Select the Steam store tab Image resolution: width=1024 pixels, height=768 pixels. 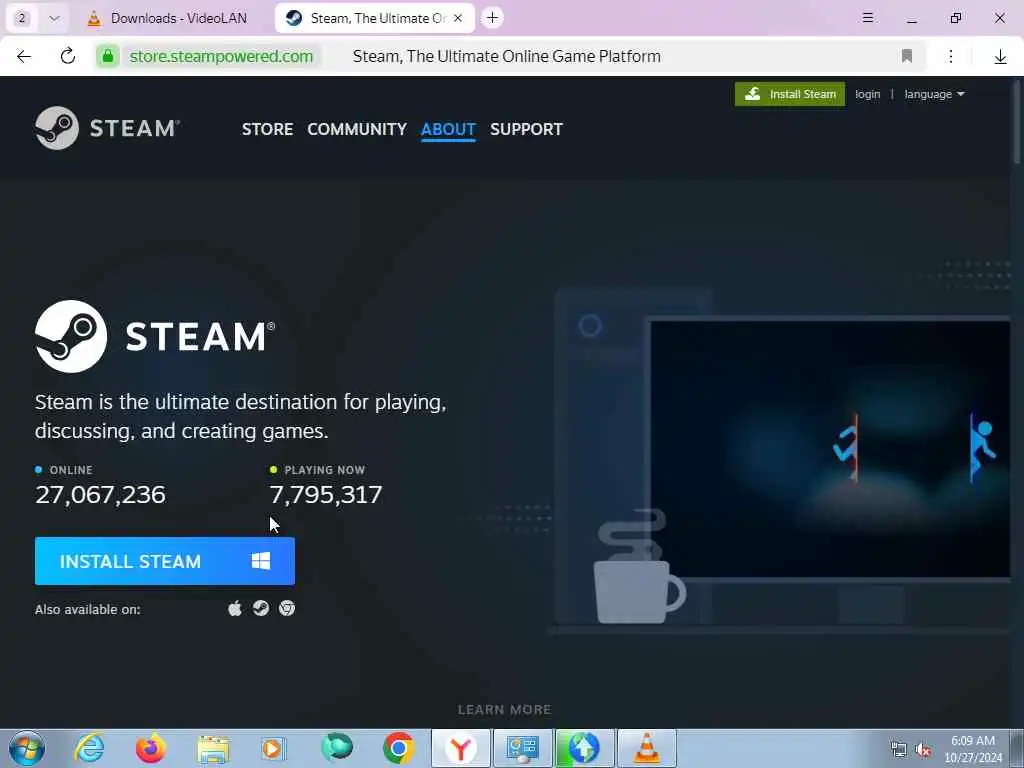coord(375,18)
